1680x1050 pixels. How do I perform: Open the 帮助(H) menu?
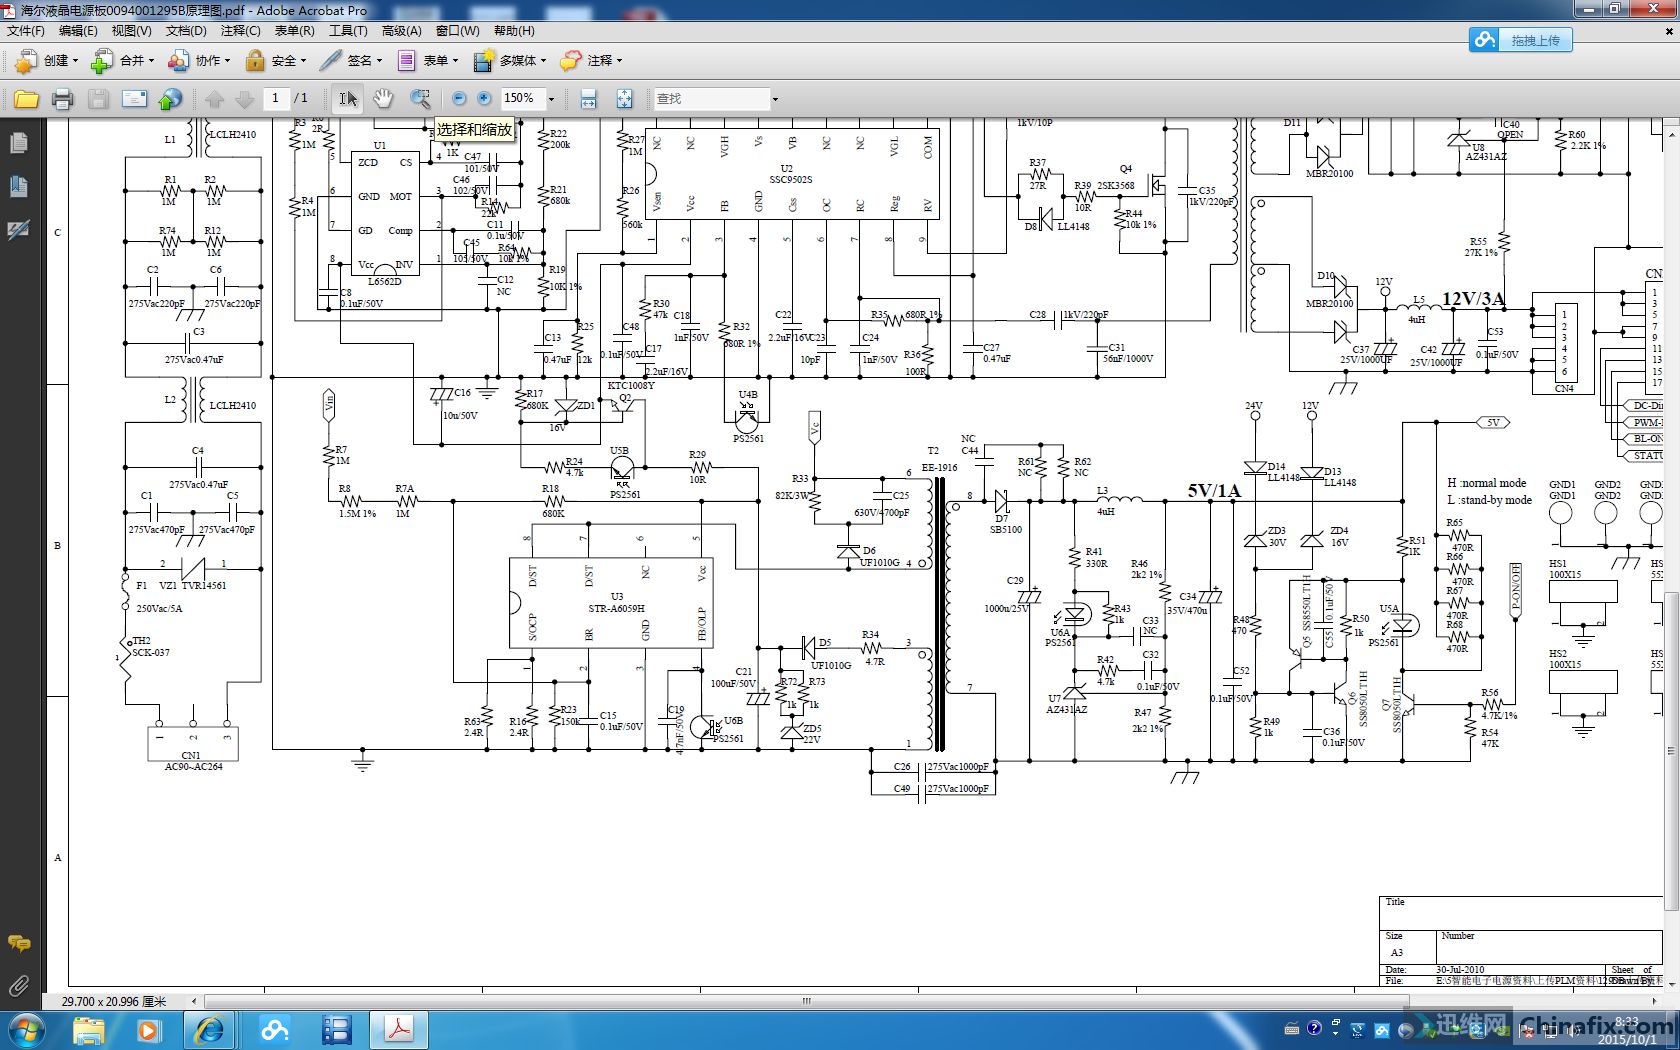514,31
